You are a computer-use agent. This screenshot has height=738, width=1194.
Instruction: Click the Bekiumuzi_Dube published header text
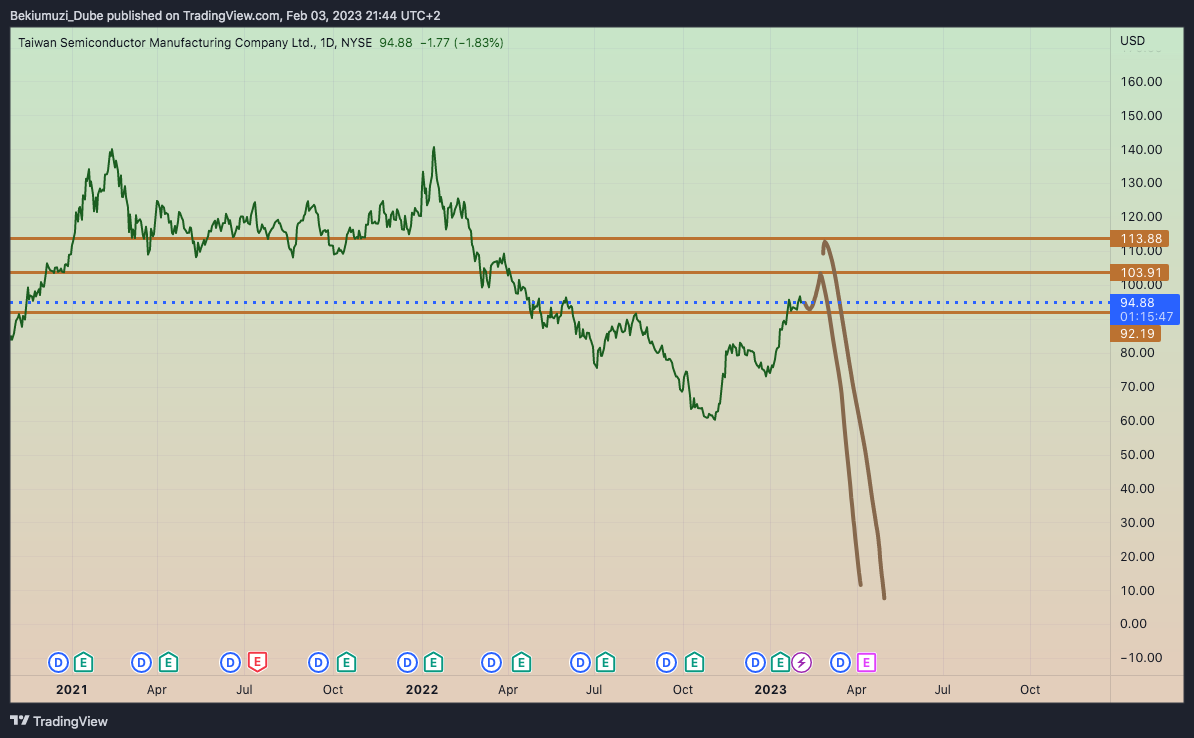(225, 15)
